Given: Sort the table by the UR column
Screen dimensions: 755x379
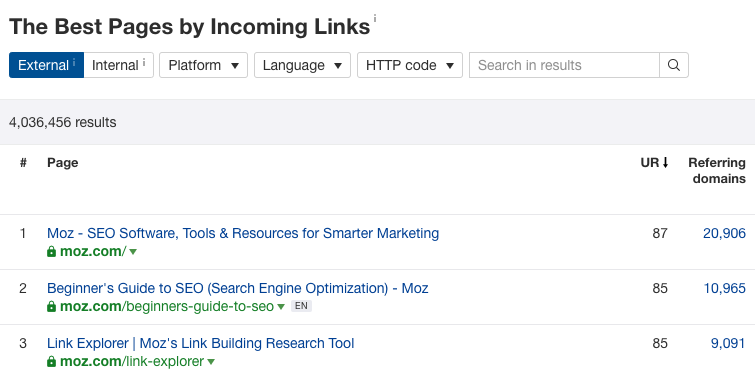Looking at the screenshot, I should tap(654, 163).
